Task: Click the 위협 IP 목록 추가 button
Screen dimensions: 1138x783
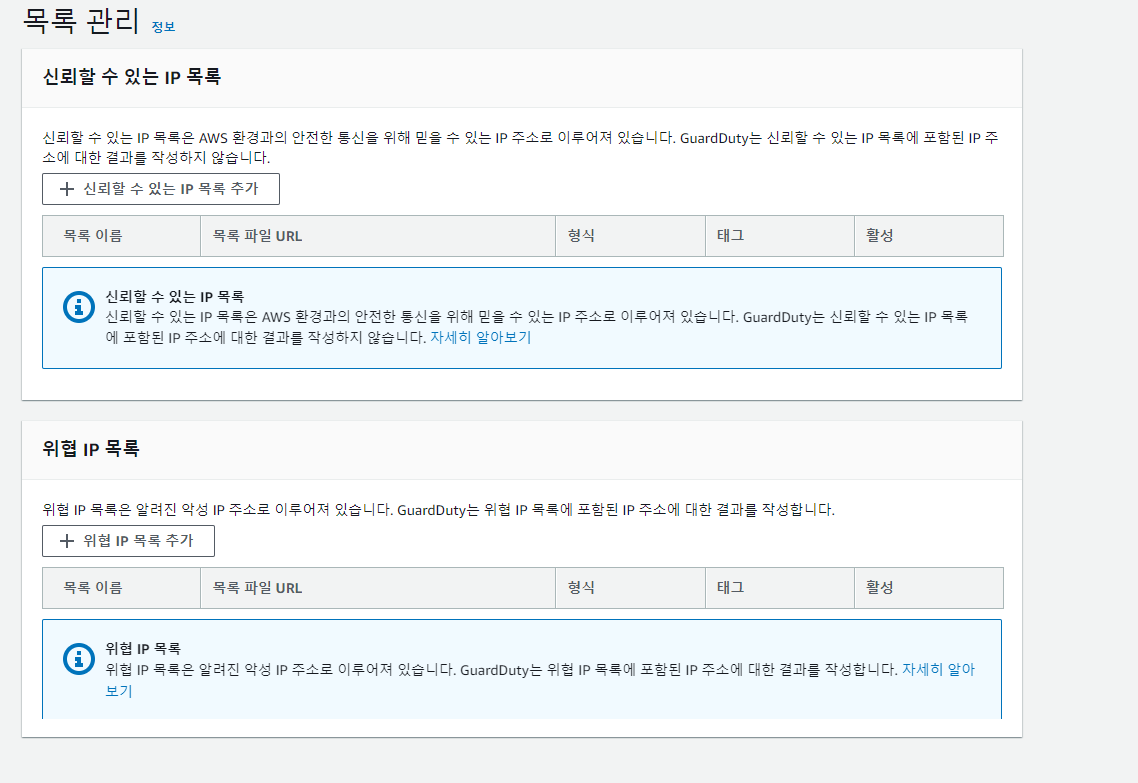Action: (128, 541)
